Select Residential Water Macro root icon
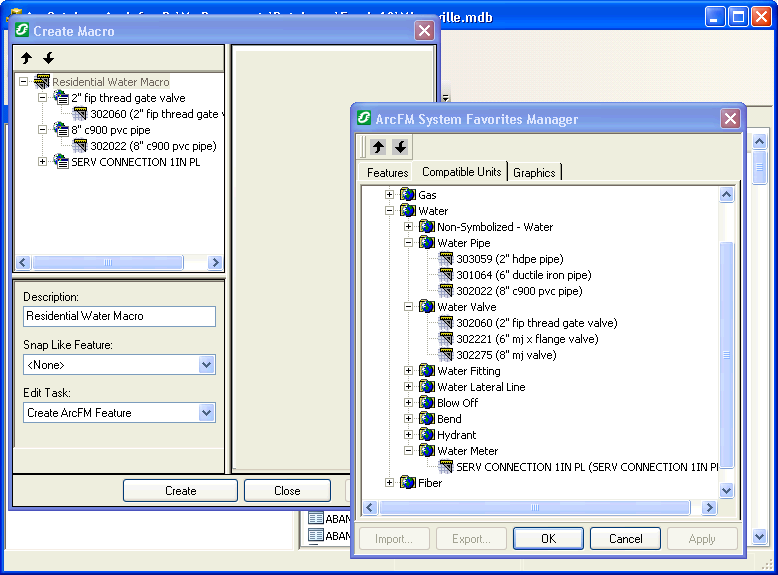 click(42, 82)
